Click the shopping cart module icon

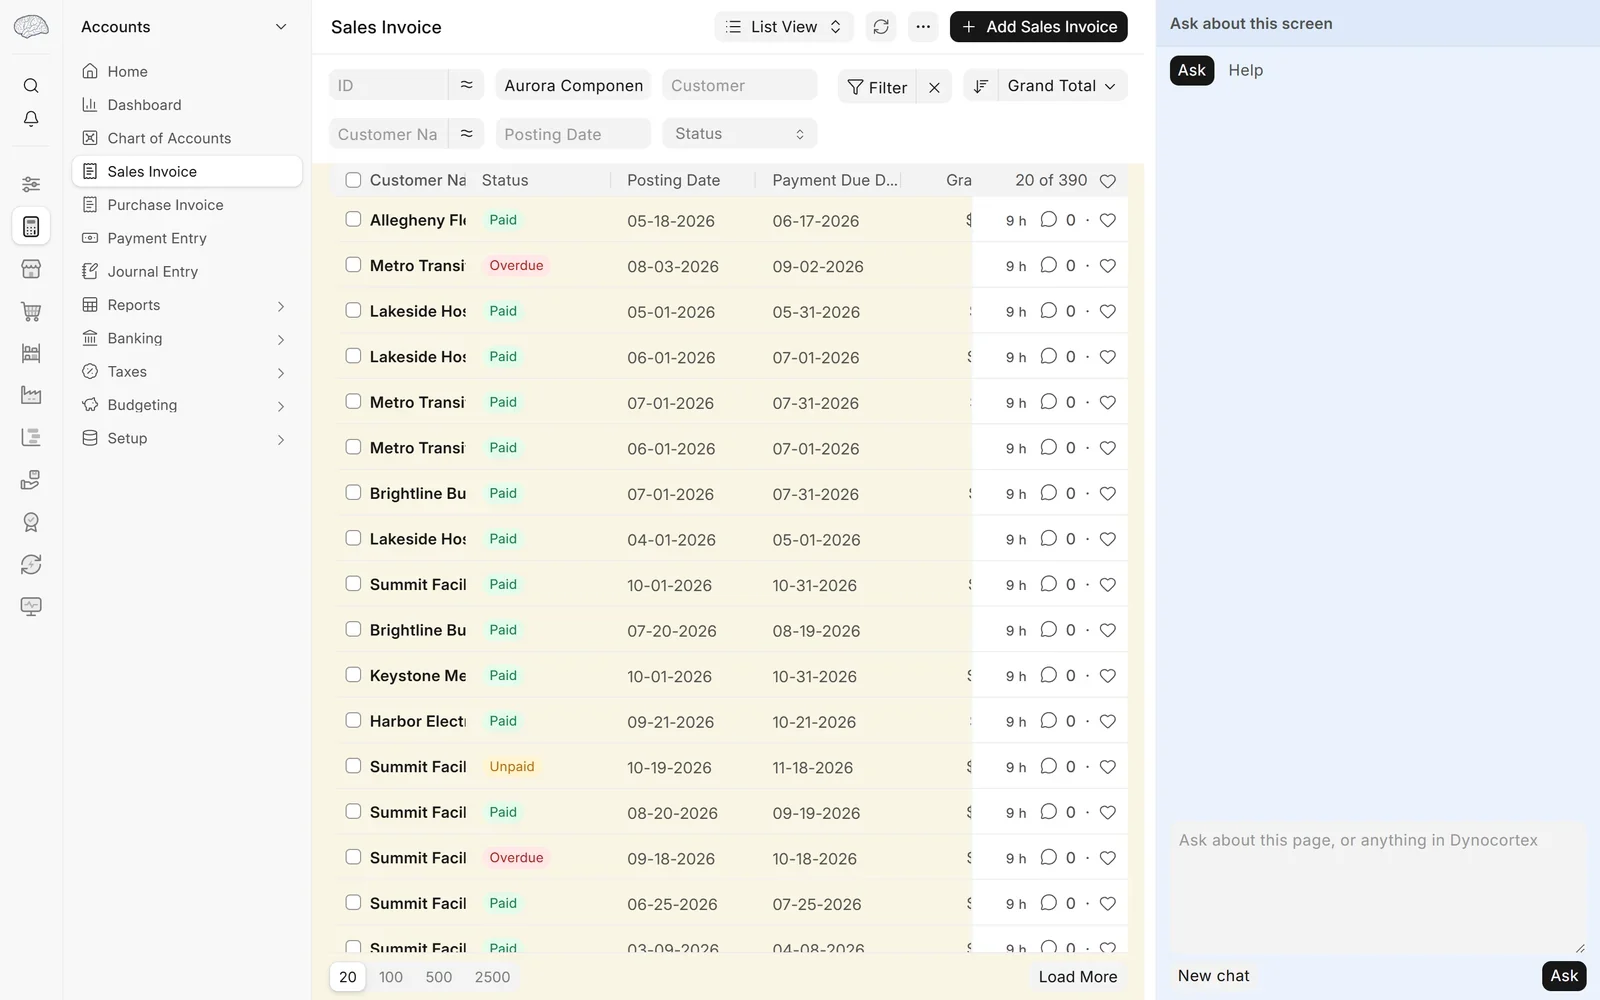31,312
